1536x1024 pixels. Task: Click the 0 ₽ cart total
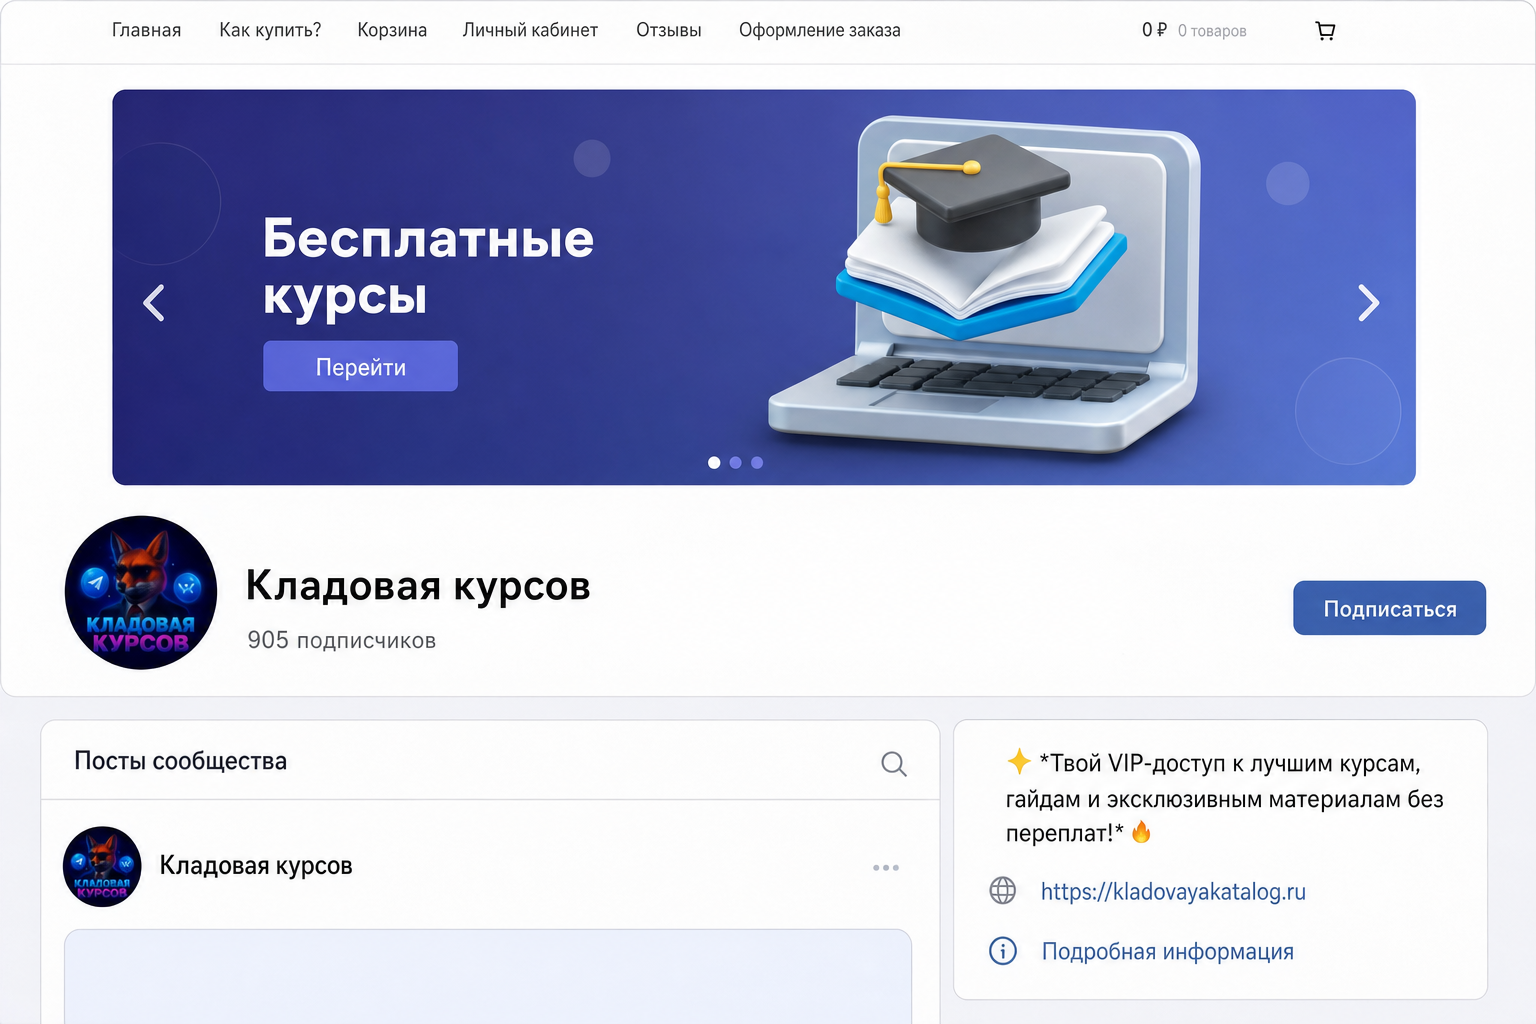coord(1154,30)
